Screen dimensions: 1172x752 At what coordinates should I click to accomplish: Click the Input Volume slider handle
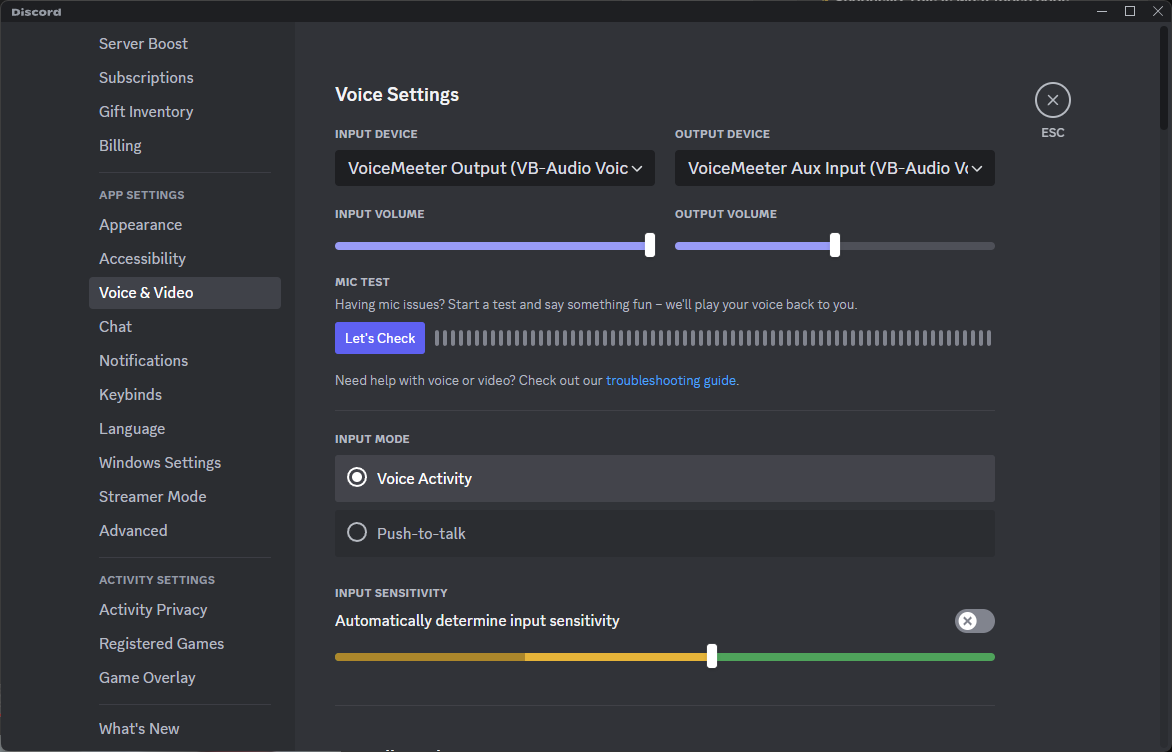(650, 245)
